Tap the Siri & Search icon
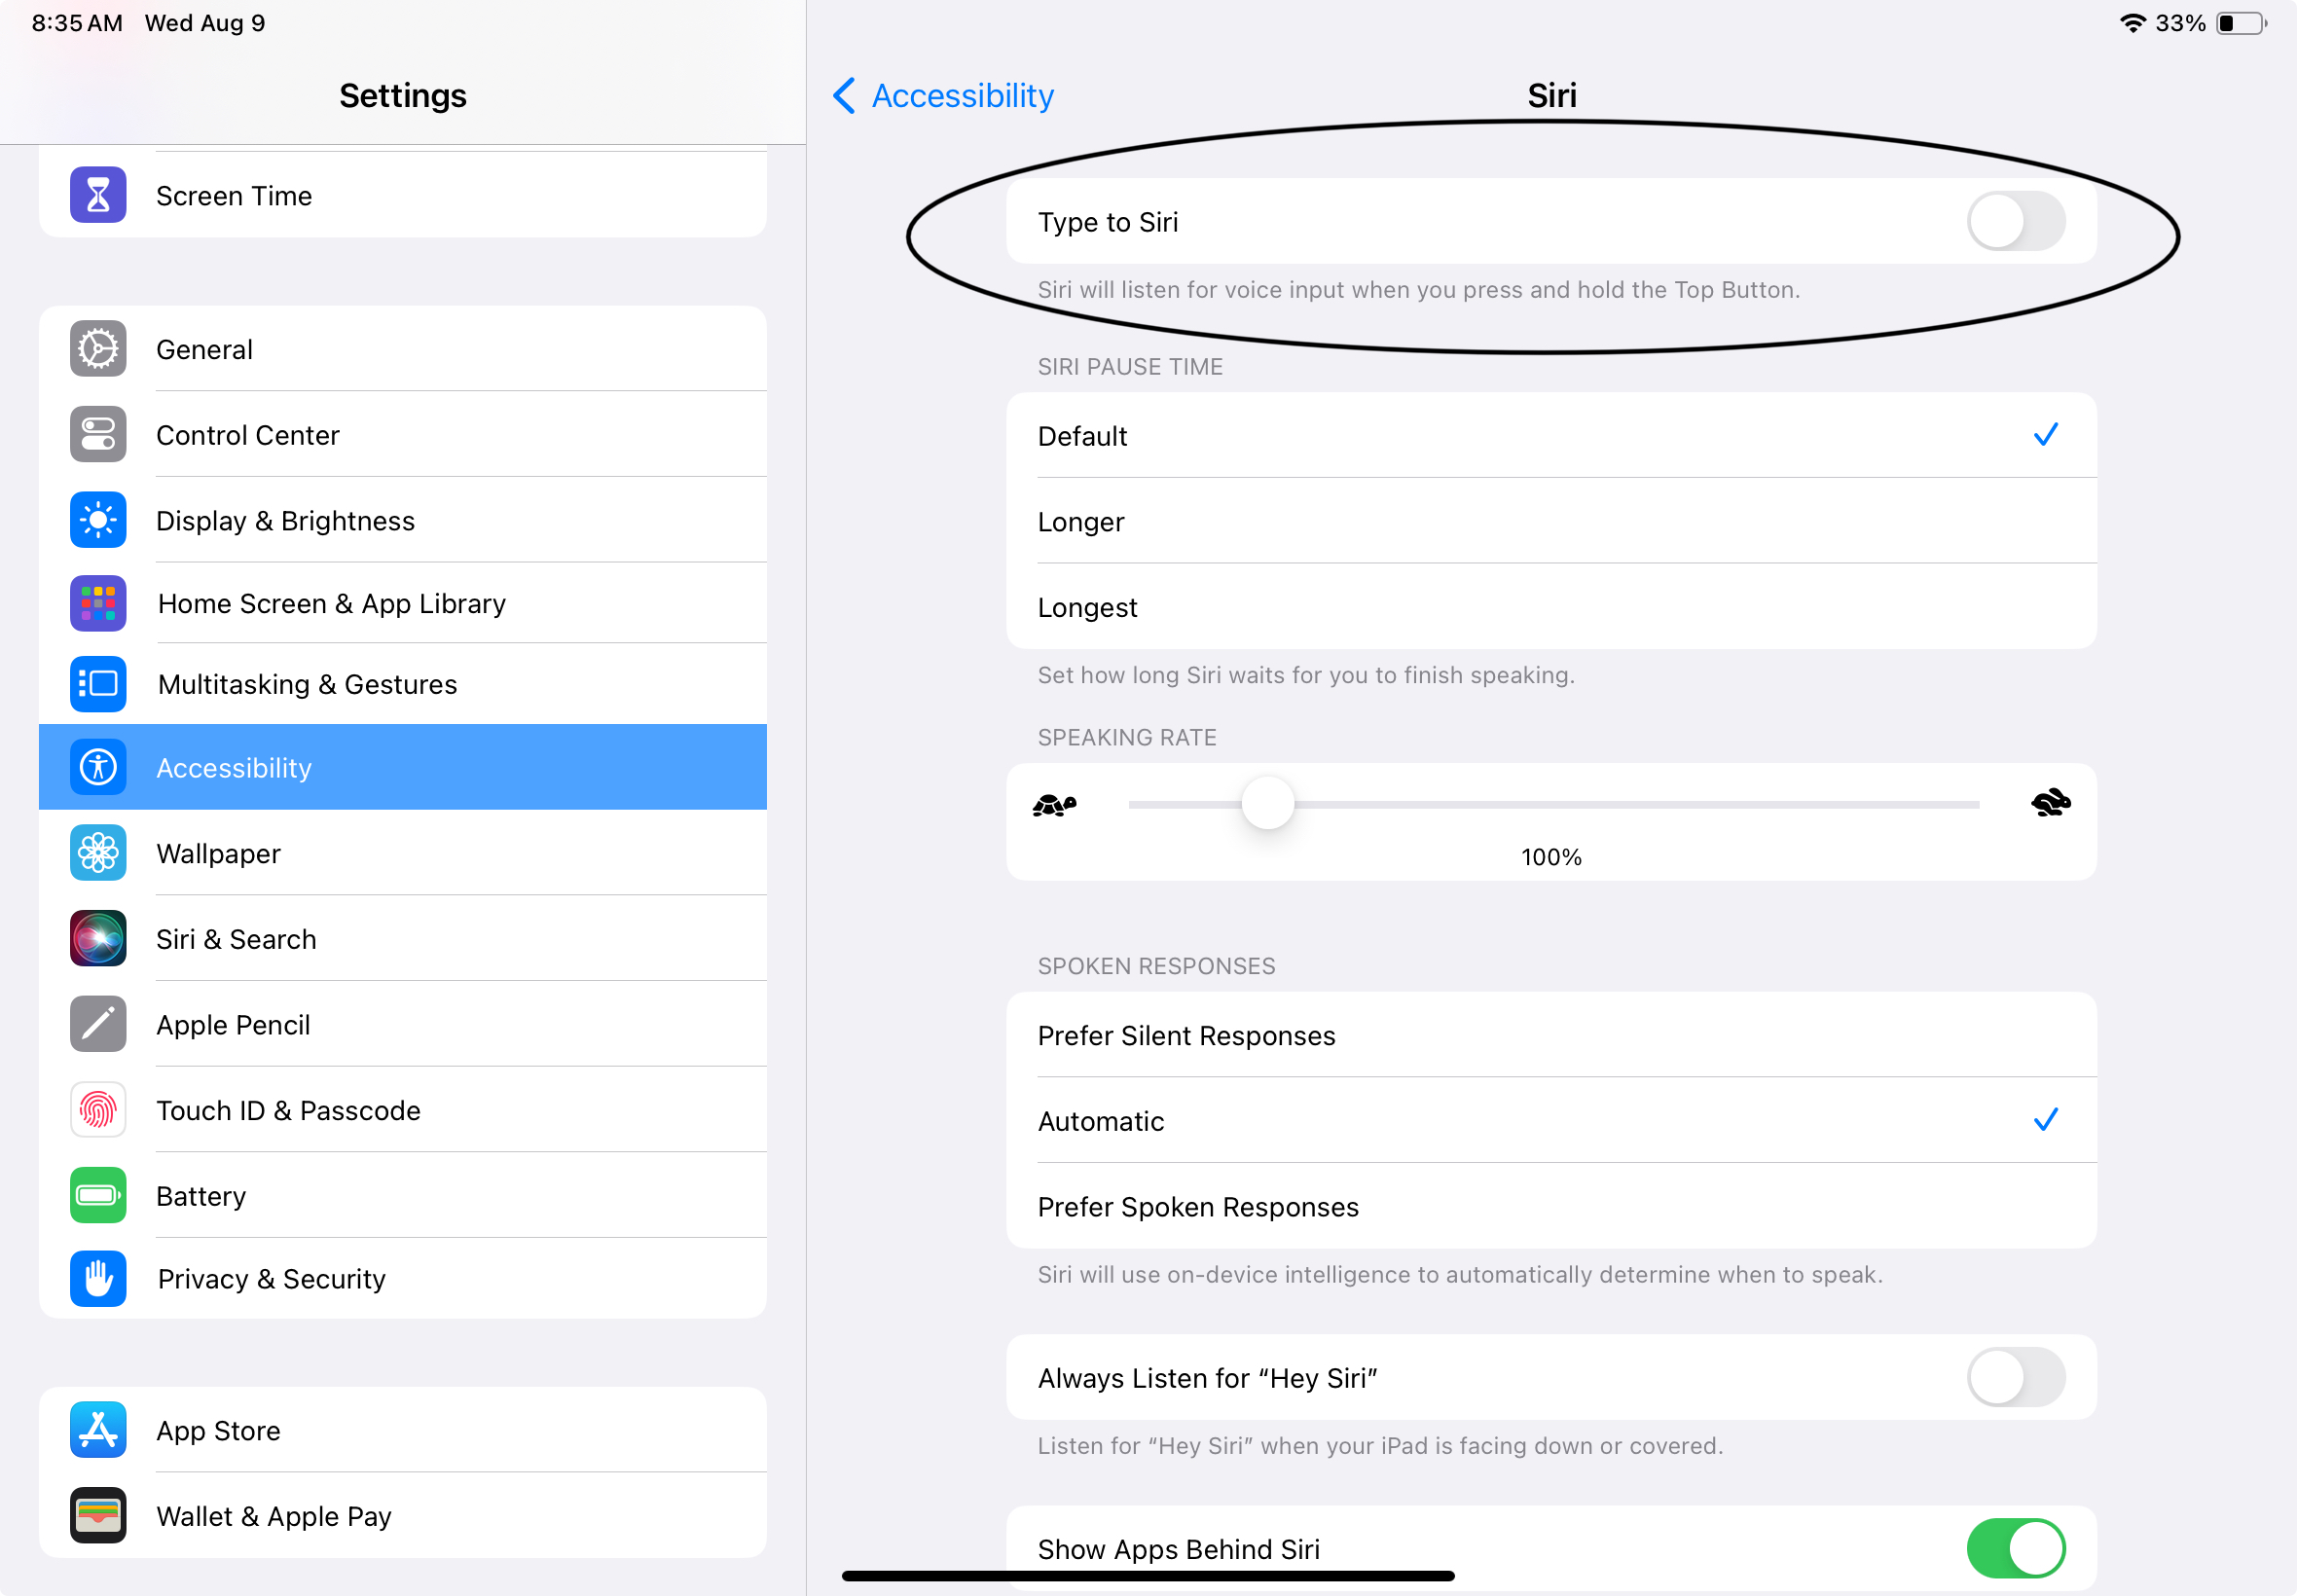The width and height of the screenshot is (2297, 1596). 97,938
